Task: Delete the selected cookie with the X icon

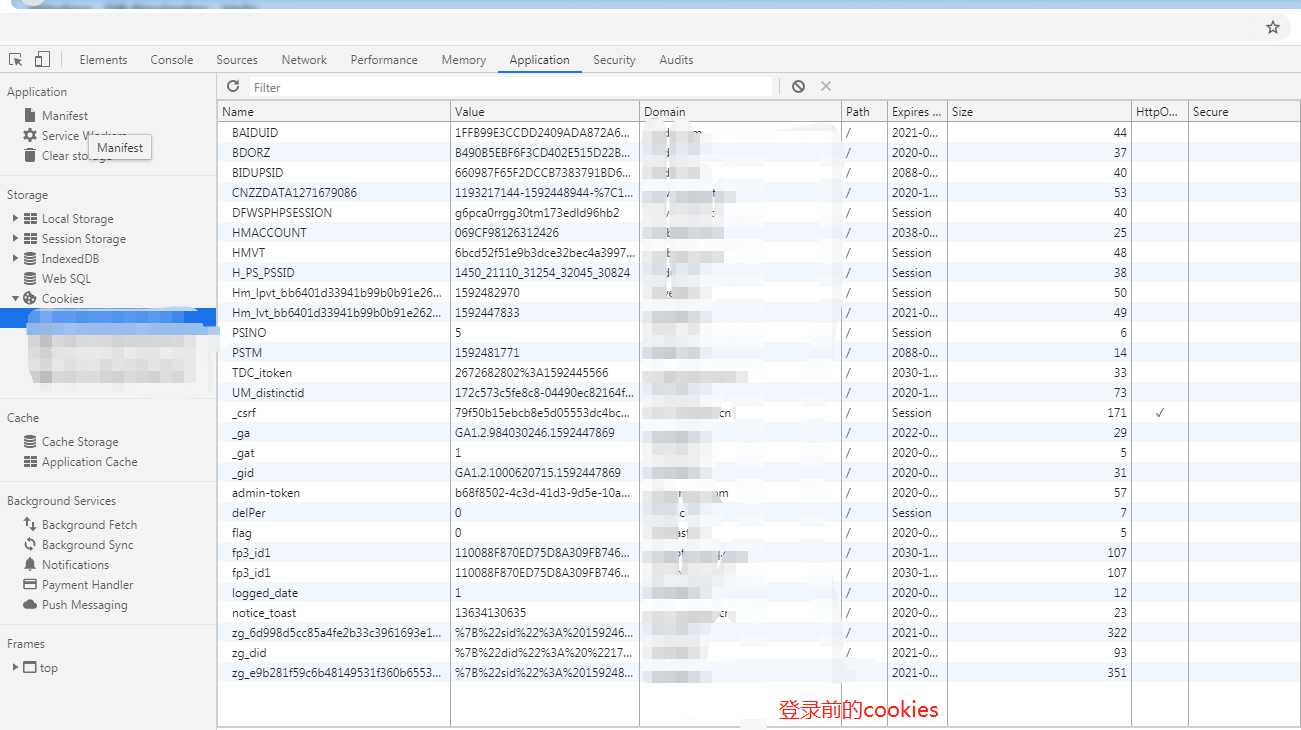Action: click(x=826, y=87)
